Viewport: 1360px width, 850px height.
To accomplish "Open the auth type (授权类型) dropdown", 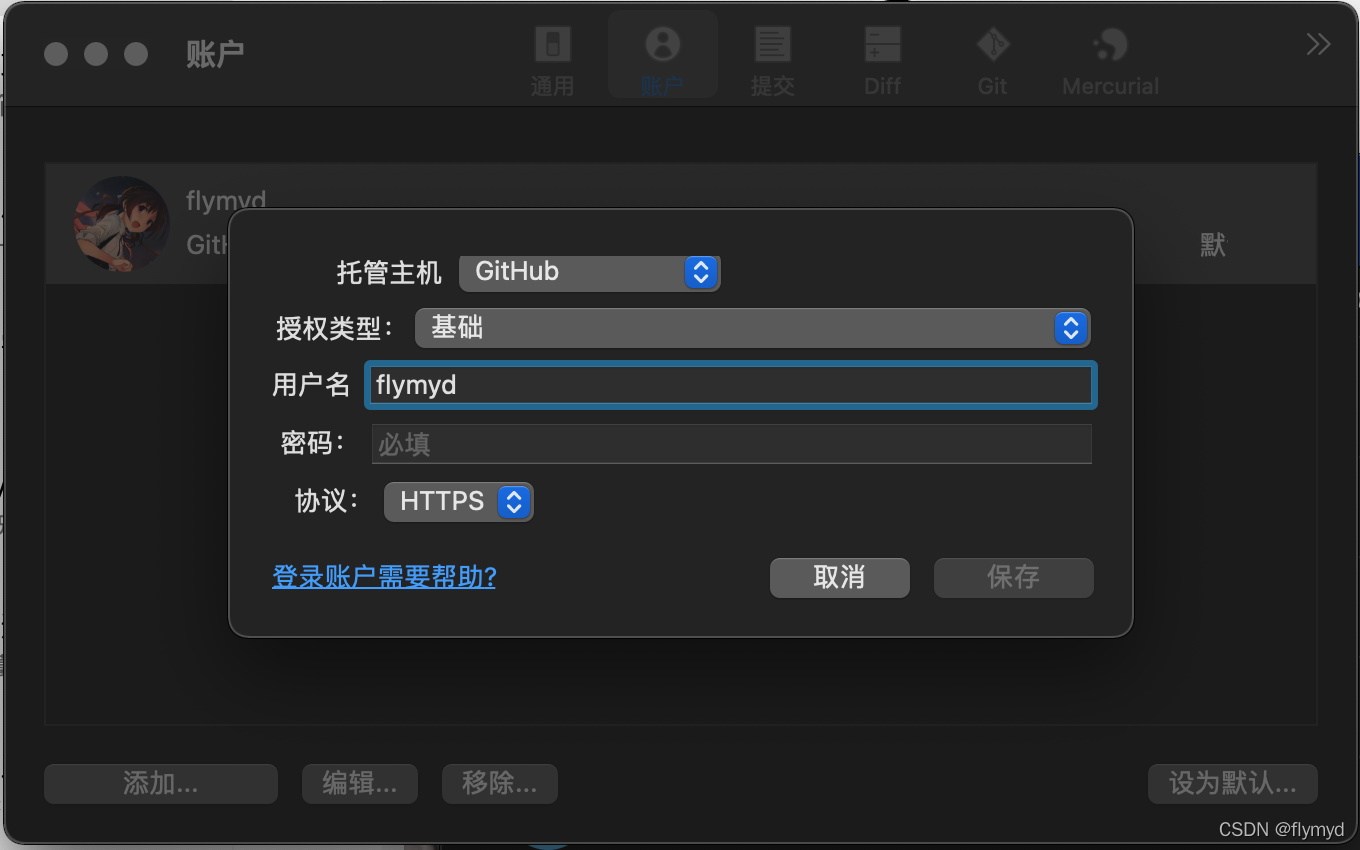I will click(x=752, y=327).
